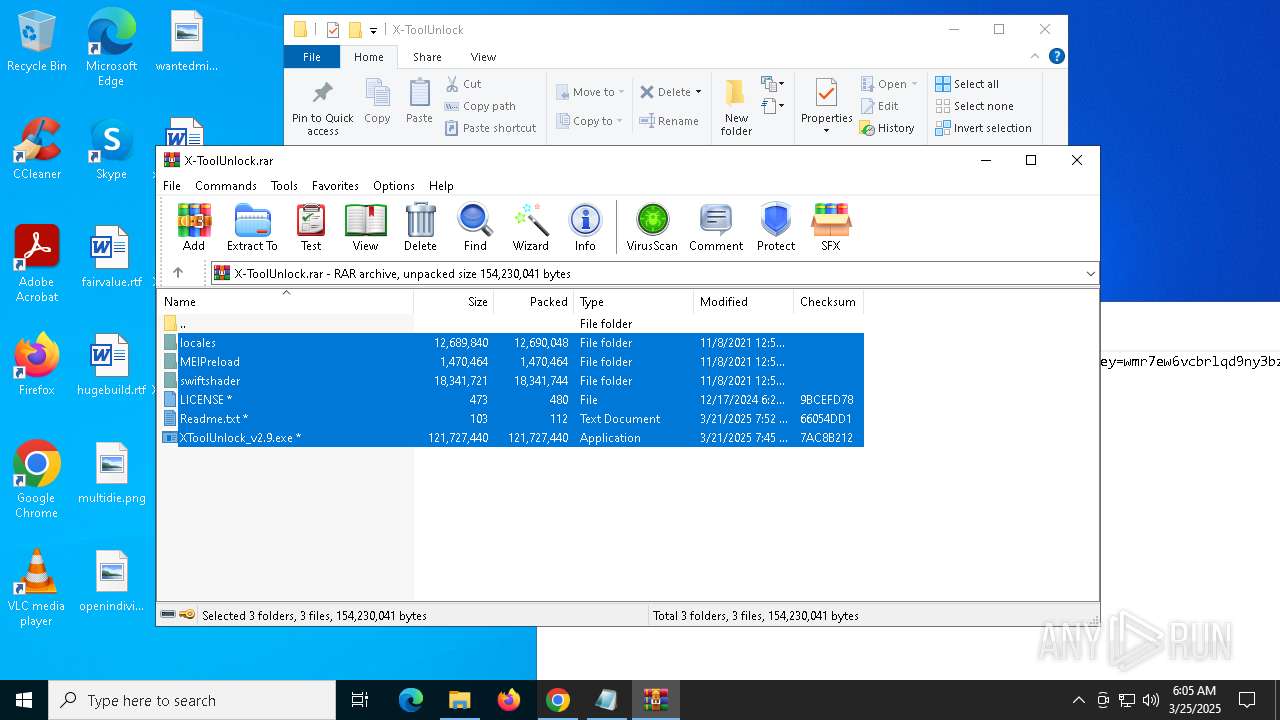
Task: Click the Paste icon in Explorer ribbon
Action: coord(419,101)
